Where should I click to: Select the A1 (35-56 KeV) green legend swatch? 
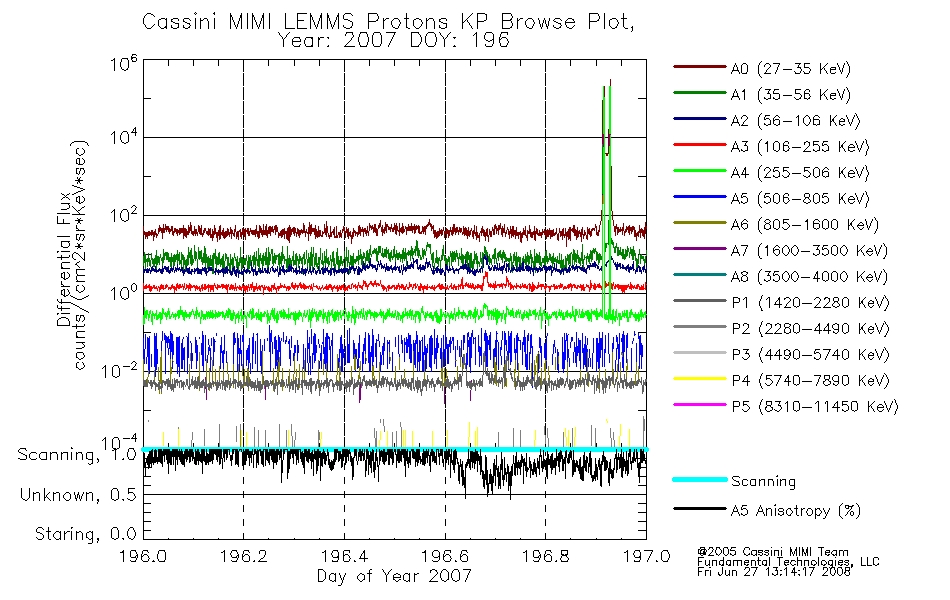click(700, 93)
